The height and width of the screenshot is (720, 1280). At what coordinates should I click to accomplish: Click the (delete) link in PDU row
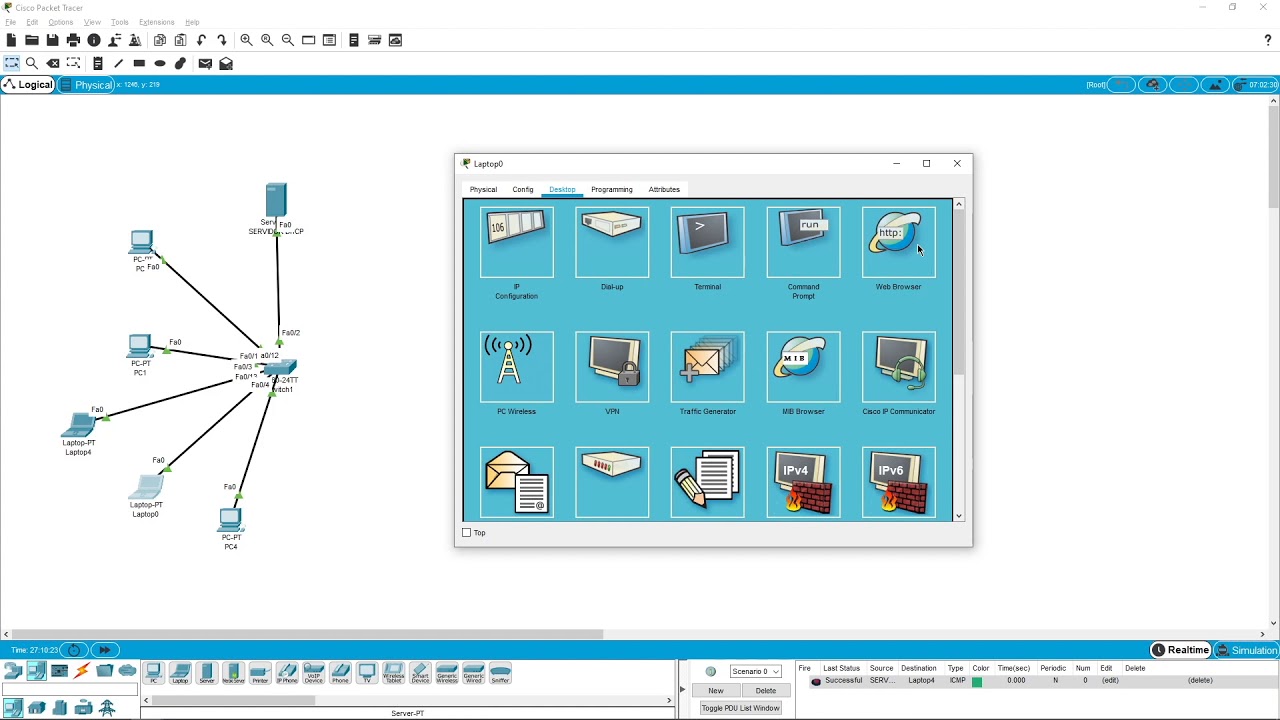click(1200, 681)
